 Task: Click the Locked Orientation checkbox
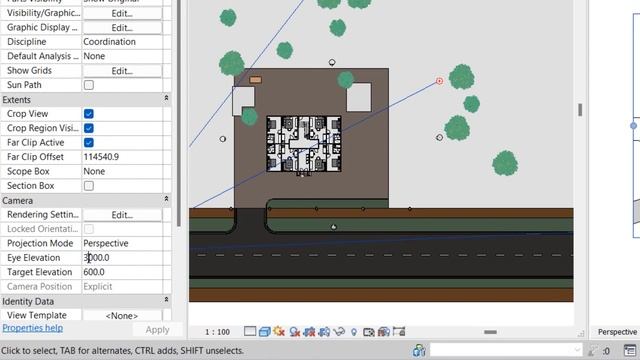89,229
